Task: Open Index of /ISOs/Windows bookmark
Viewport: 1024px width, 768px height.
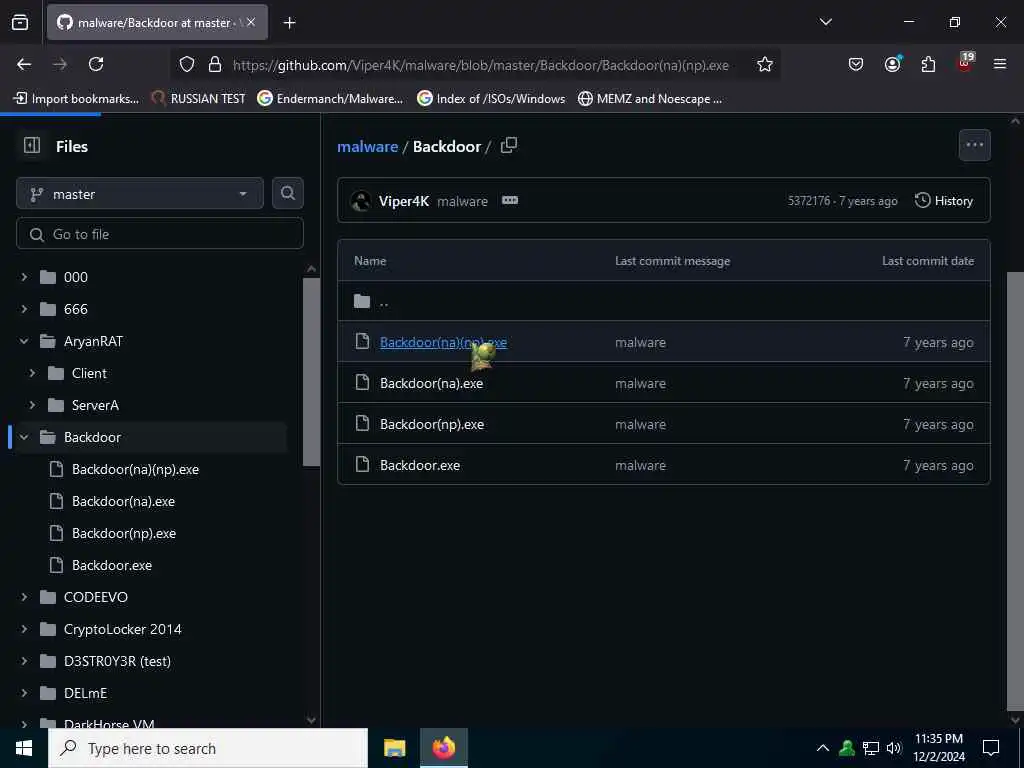Action: coord(491,99)
